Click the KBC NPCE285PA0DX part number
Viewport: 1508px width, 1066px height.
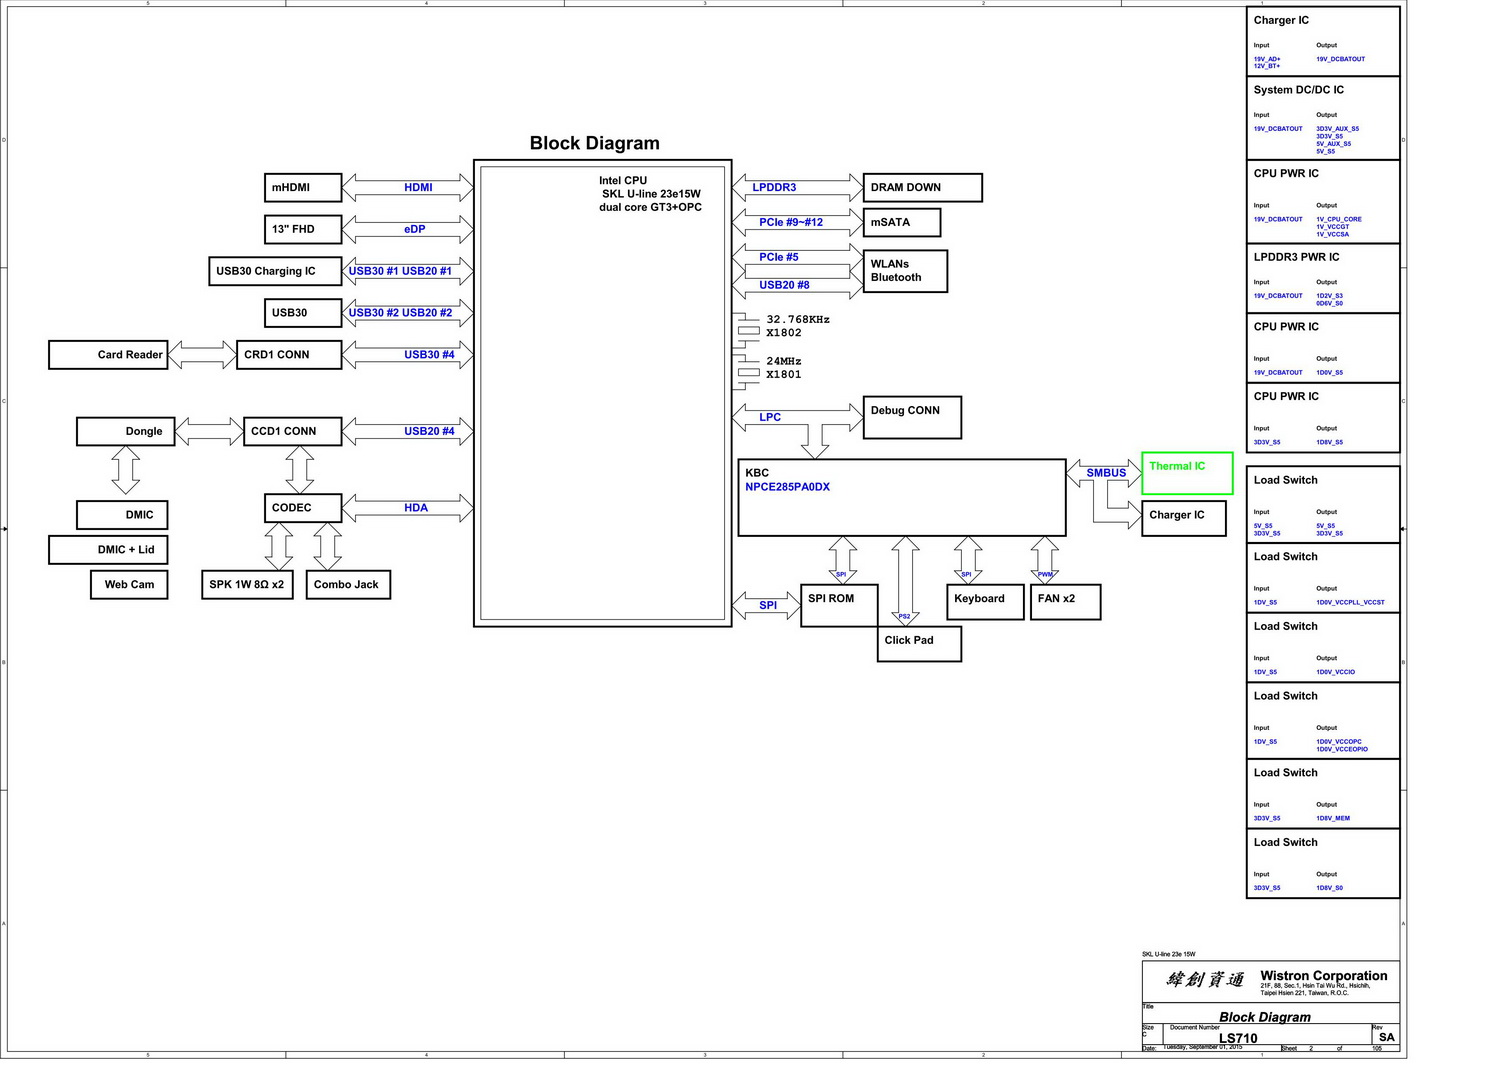click(787, 487)
